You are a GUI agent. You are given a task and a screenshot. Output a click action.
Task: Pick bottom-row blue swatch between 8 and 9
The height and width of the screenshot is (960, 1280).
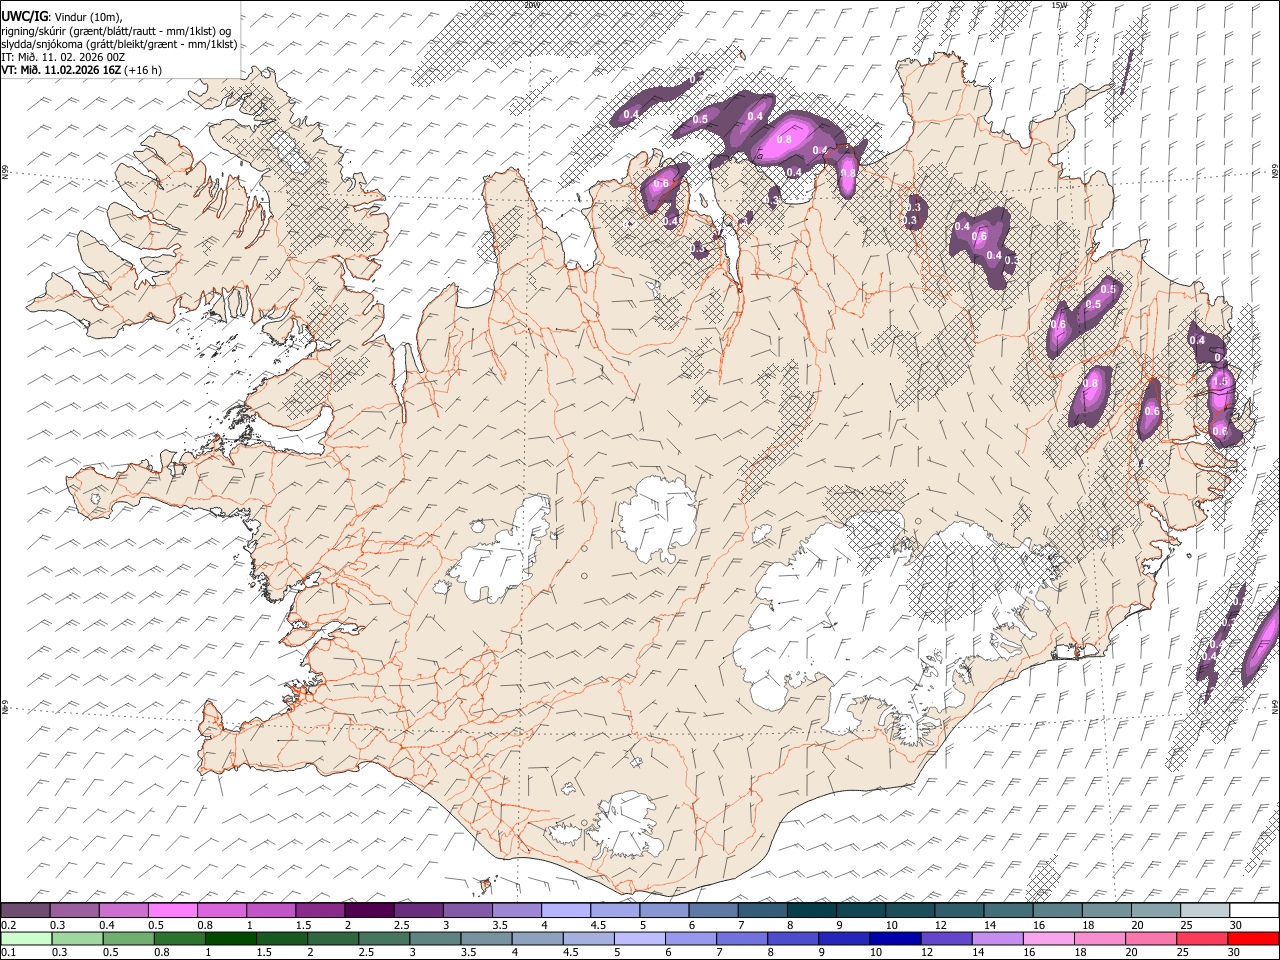793,938
